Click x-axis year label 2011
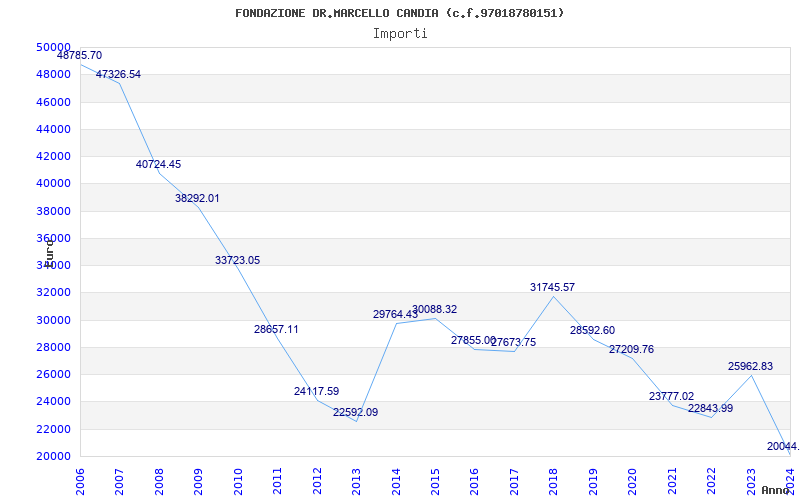Image resolution: width=800 pixels, height=500 pixels. 277,481
